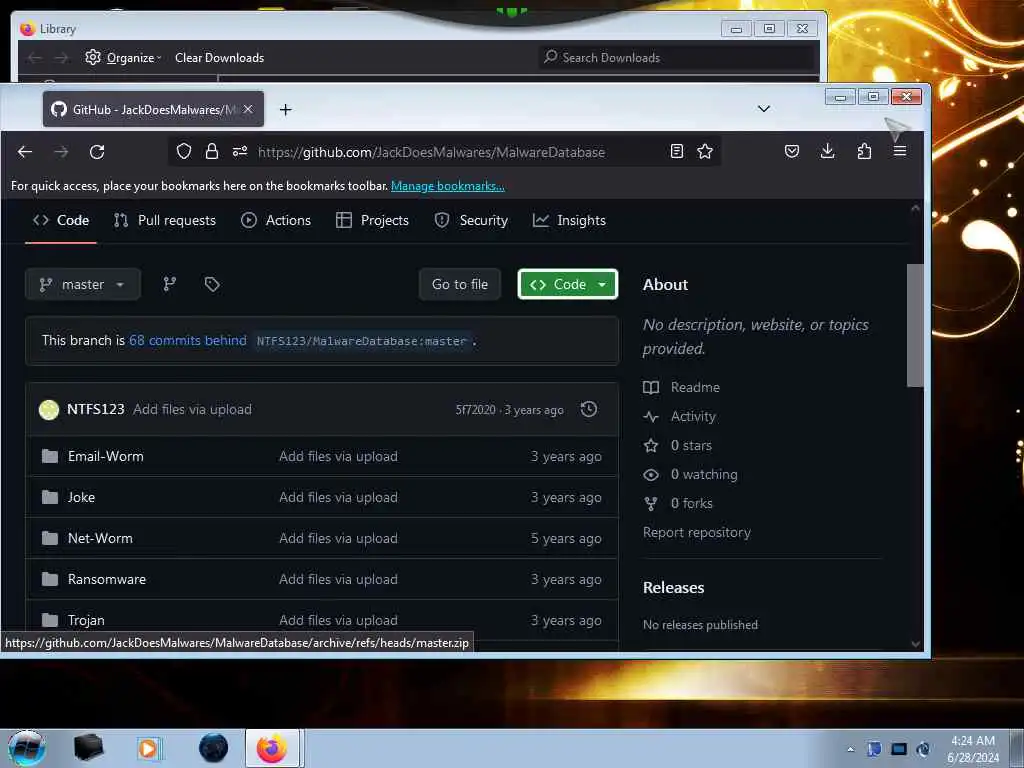Click Clear Downloads in Library window
Image resolution: width=1024 pixels, height=768 pixels.
pyautogui.click(x=219, y=57)
